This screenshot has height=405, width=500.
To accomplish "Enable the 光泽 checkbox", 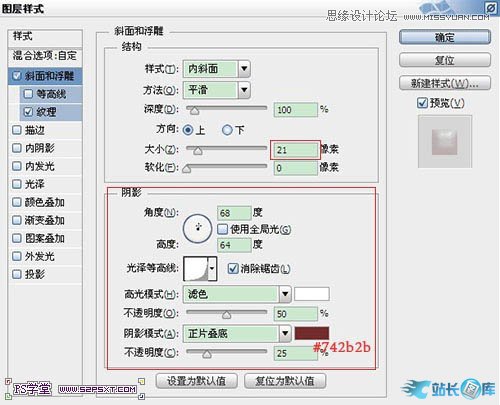I will click(17, 184).
